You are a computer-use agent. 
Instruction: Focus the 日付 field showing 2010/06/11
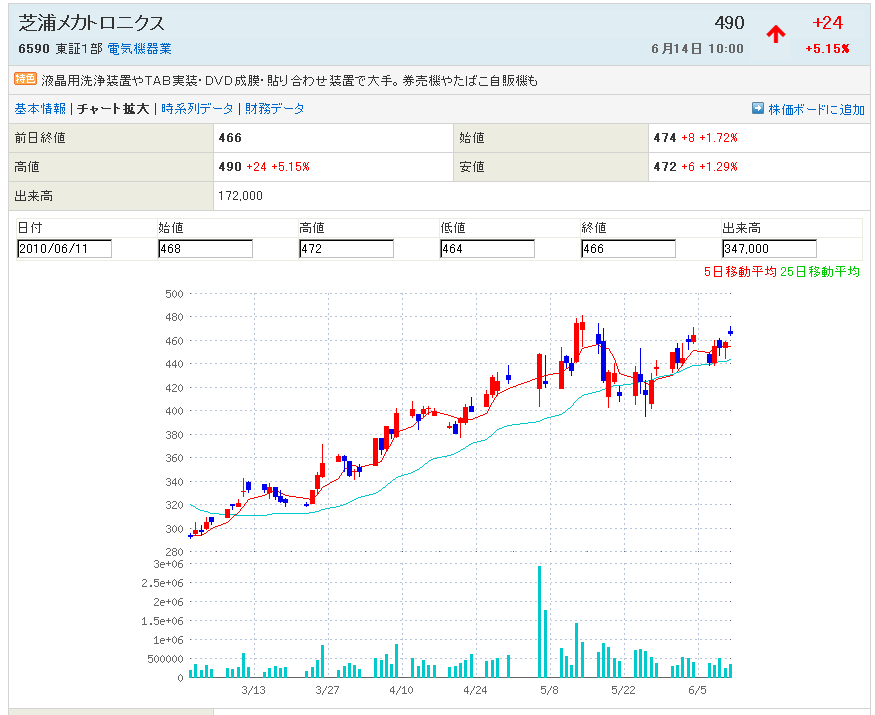[x=64, y=249]
